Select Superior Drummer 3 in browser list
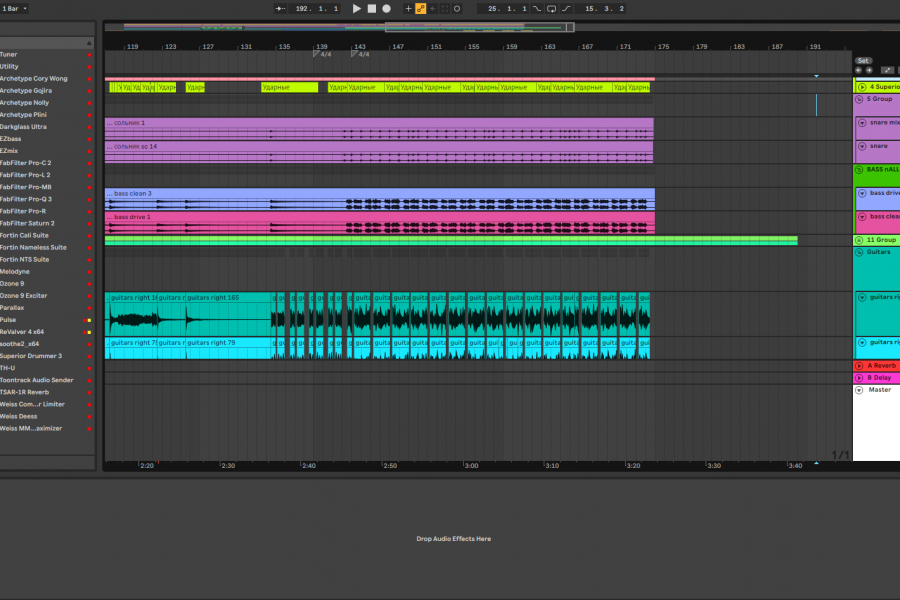 tap(30, 356)
